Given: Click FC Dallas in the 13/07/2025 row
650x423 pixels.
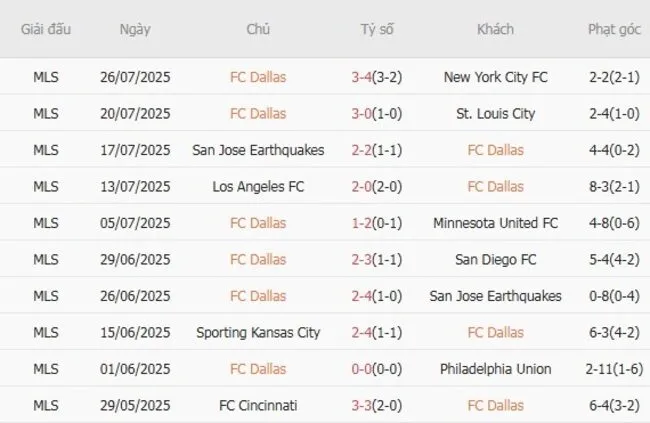Looking at the screenshot, I should 495,187.
